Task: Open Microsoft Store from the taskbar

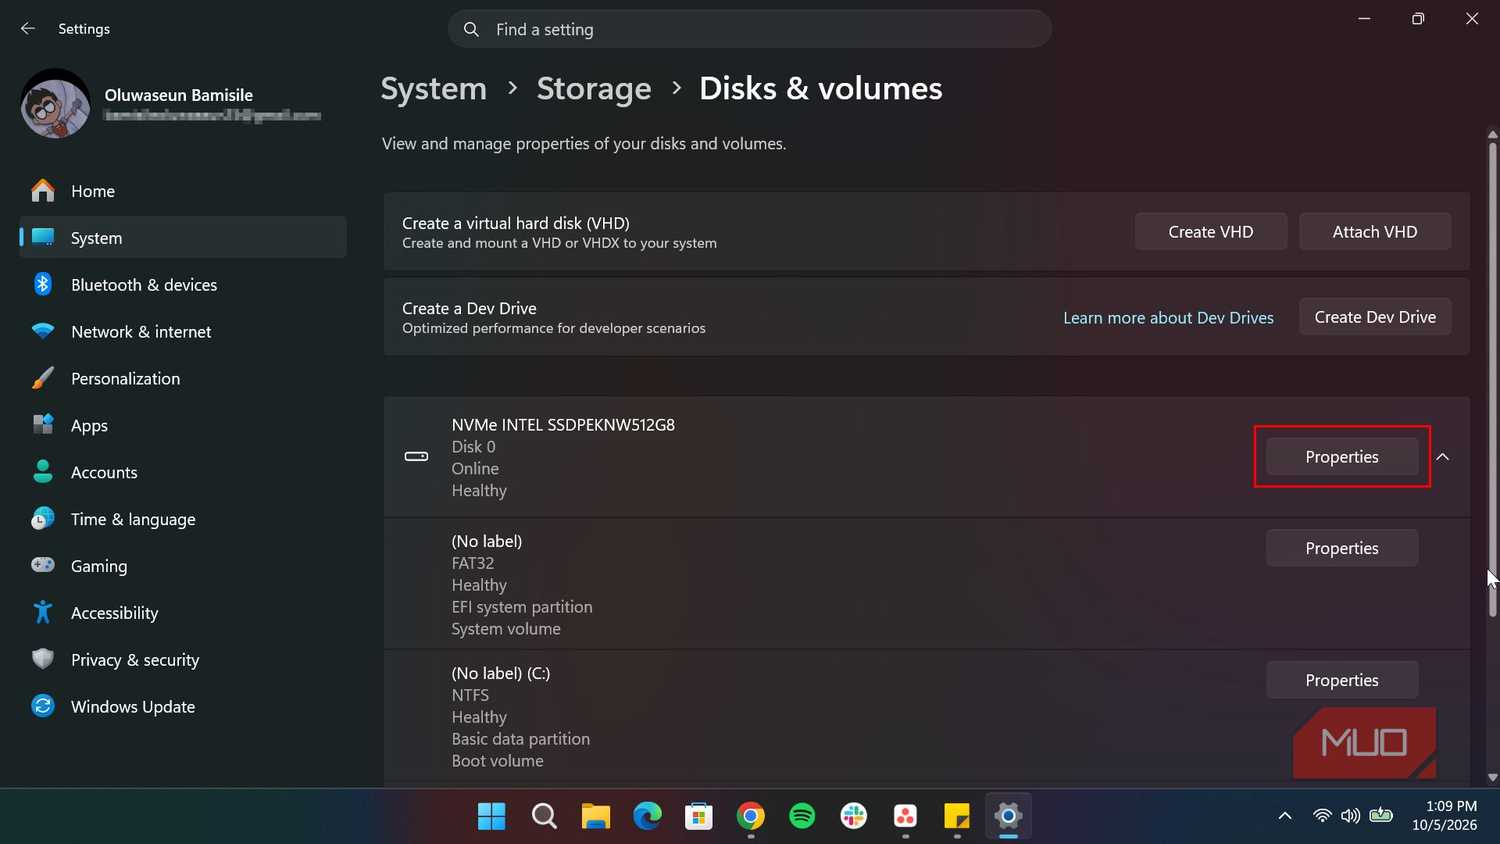Action: pos(699,817)
